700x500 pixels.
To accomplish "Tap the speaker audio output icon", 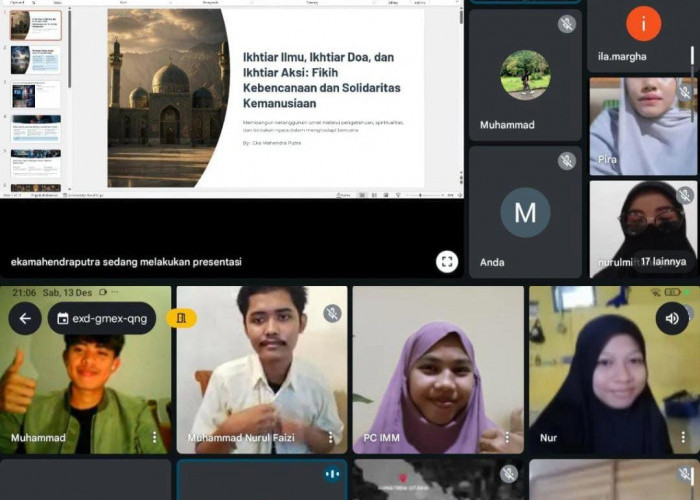I will [672, 318].
